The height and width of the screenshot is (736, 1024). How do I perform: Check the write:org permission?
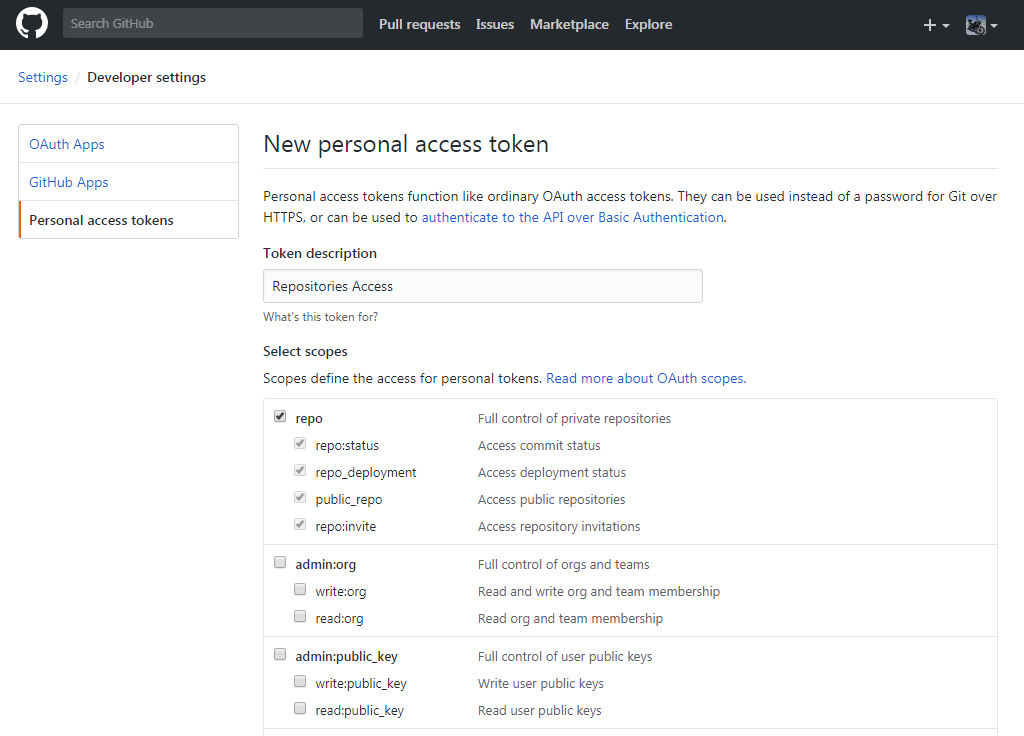[300, 588]
